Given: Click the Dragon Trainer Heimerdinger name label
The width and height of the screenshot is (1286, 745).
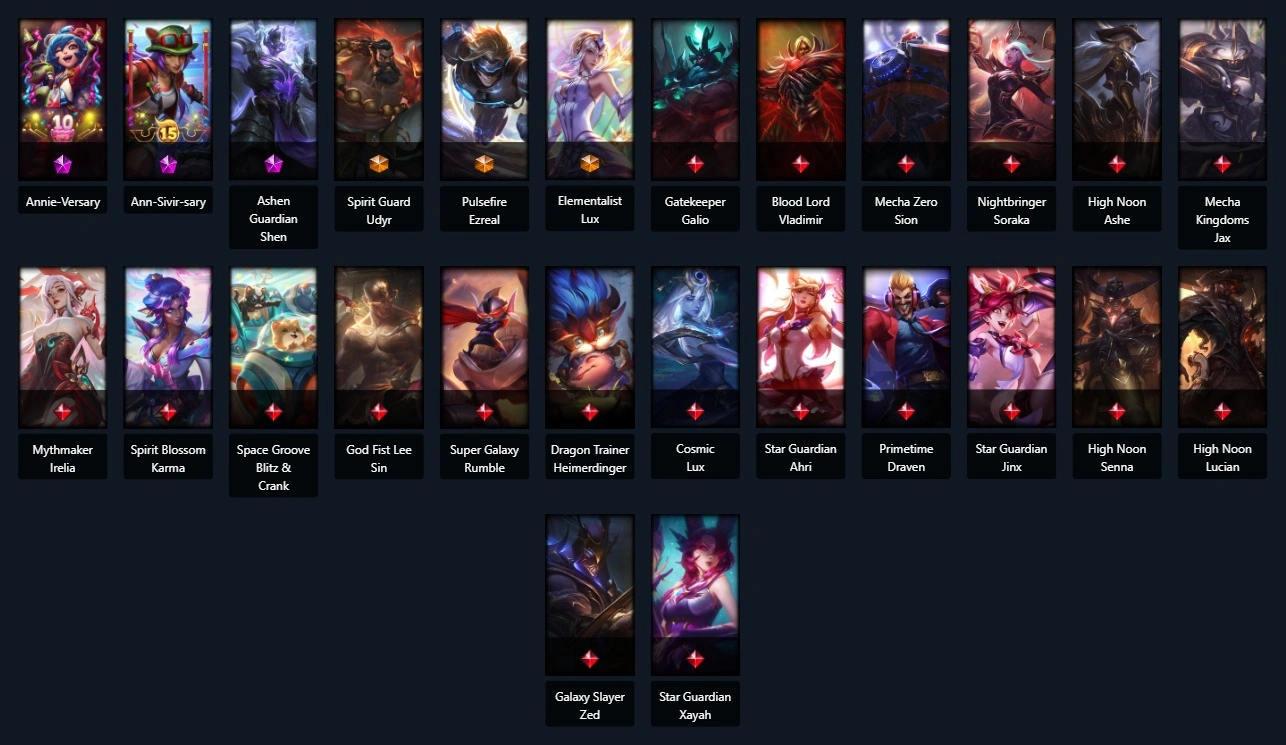Looking at the screenshot, I should (x=590, y=458).
